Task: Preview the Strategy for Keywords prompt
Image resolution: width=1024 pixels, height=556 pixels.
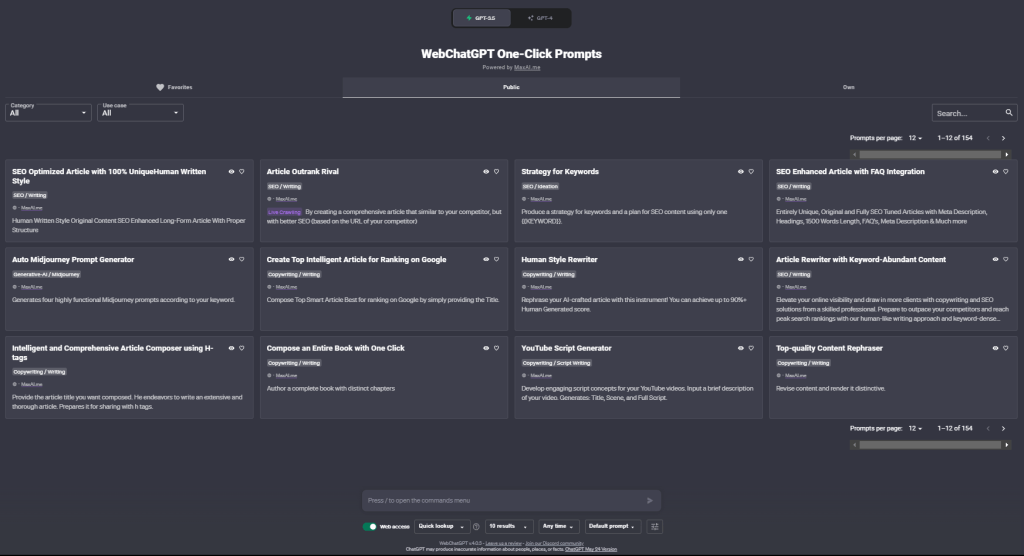Action: click(x=740, y=172)
